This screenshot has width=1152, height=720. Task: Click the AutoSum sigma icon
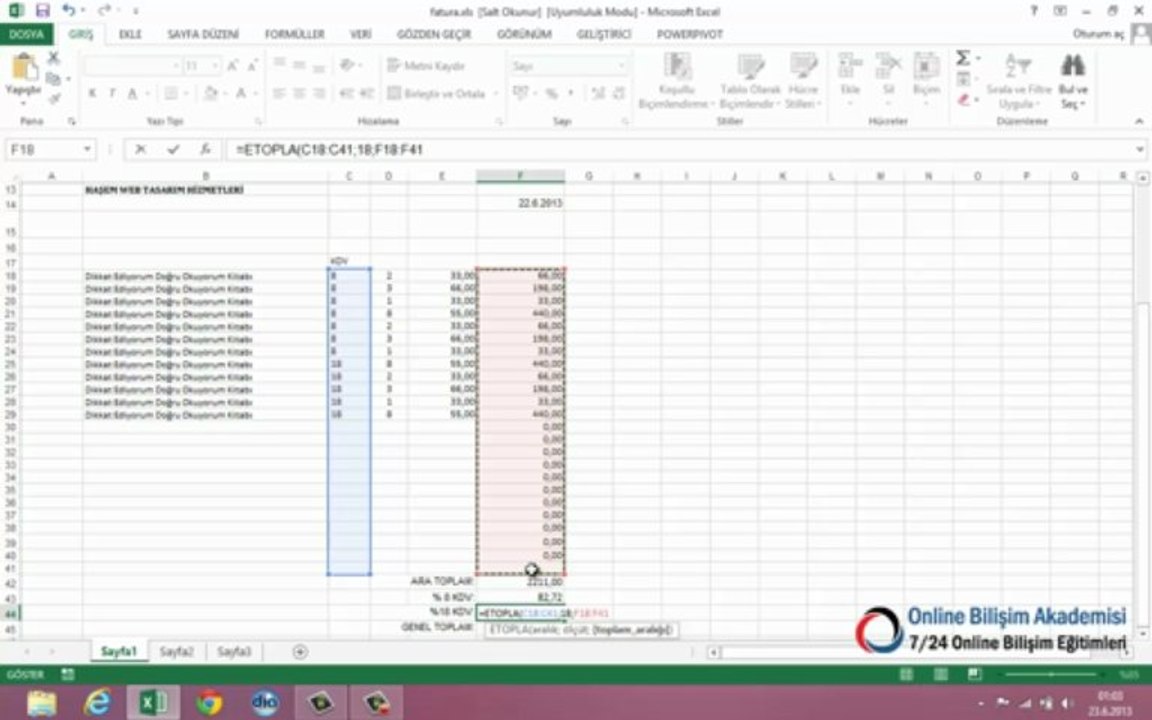963,57
